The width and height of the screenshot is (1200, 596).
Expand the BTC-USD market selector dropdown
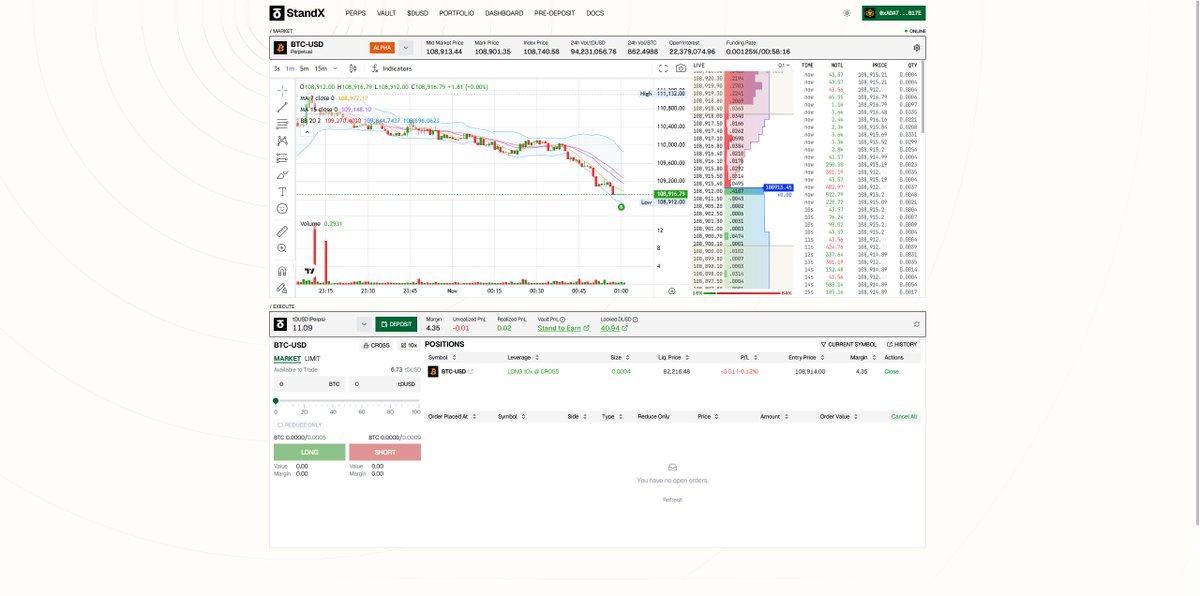(x=406, y=47)
